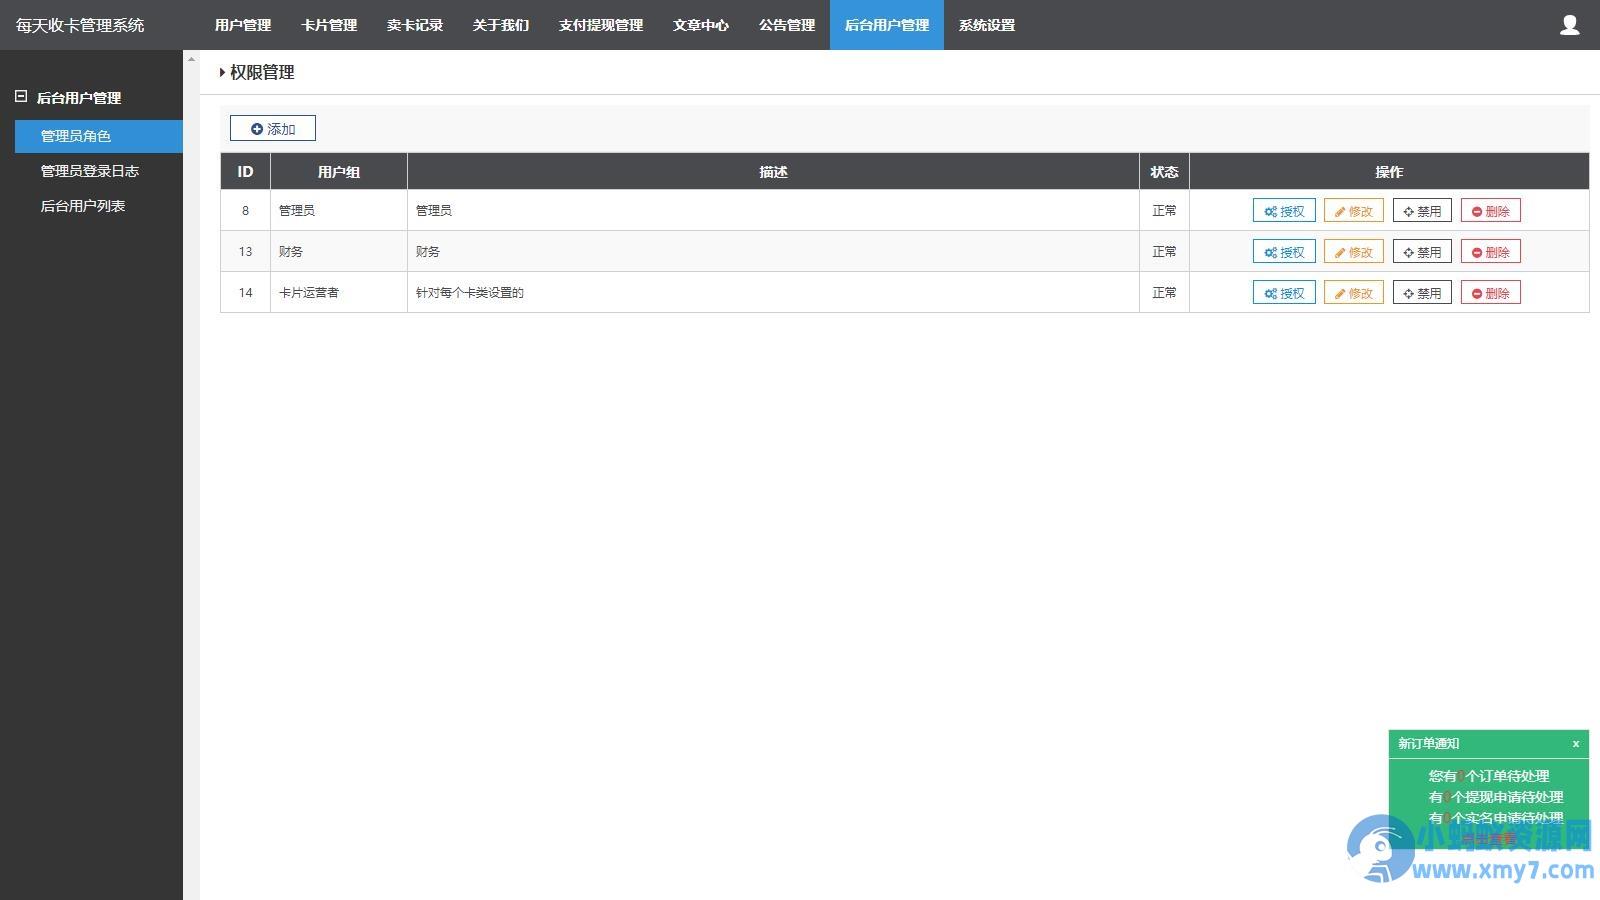Delete the 管理员 role with 删除
1600x900 pixels.
click(1491, 211)
